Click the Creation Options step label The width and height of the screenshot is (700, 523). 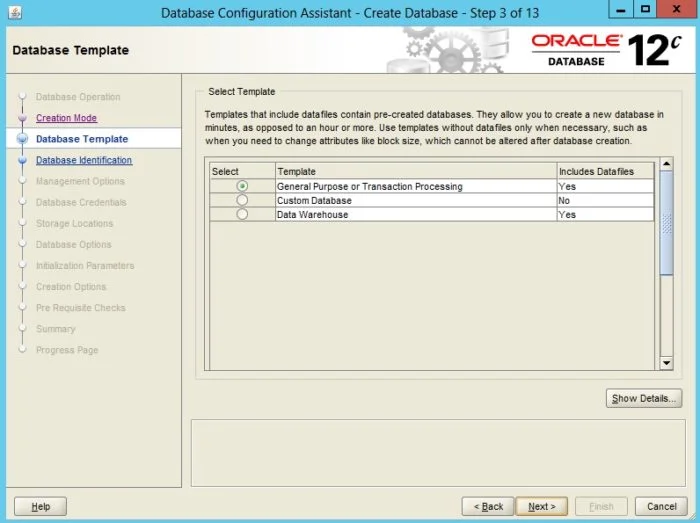pos(71,286)
